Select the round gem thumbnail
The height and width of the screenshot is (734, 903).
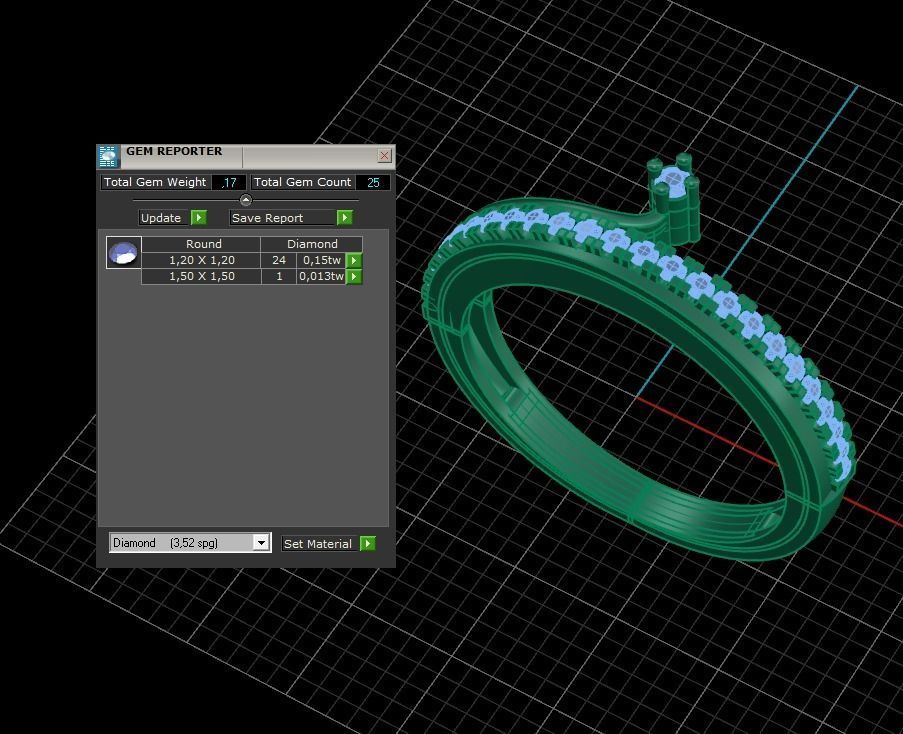click(123, 252)
